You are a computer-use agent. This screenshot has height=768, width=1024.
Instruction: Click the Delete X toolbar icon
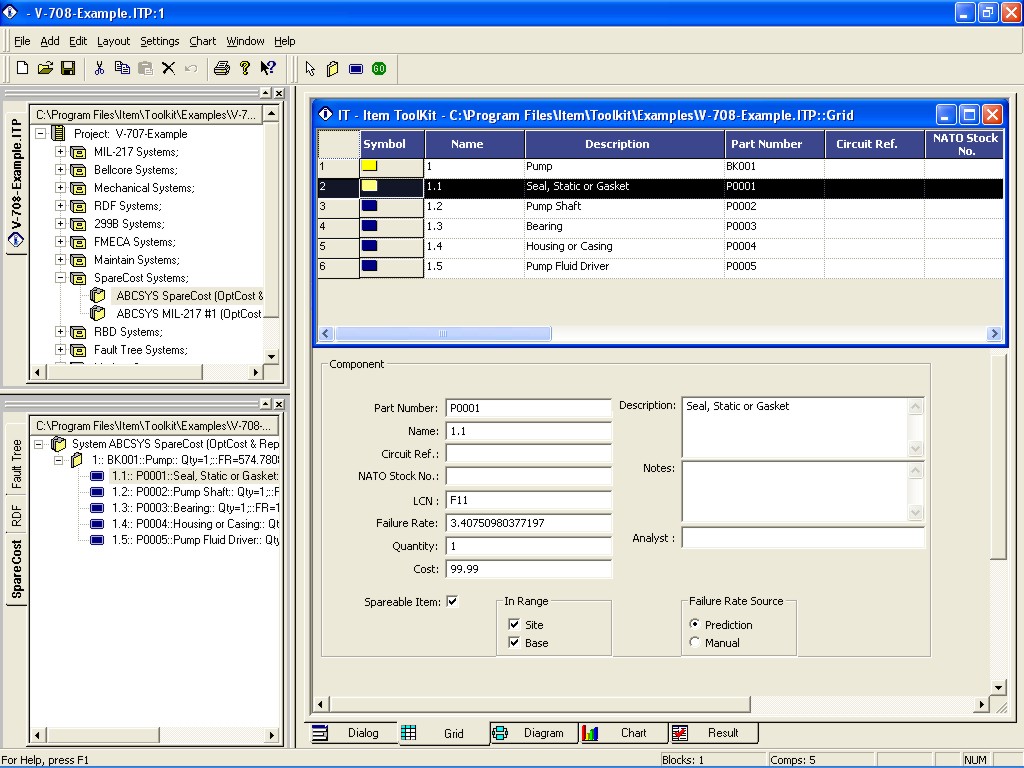(168, 68)
